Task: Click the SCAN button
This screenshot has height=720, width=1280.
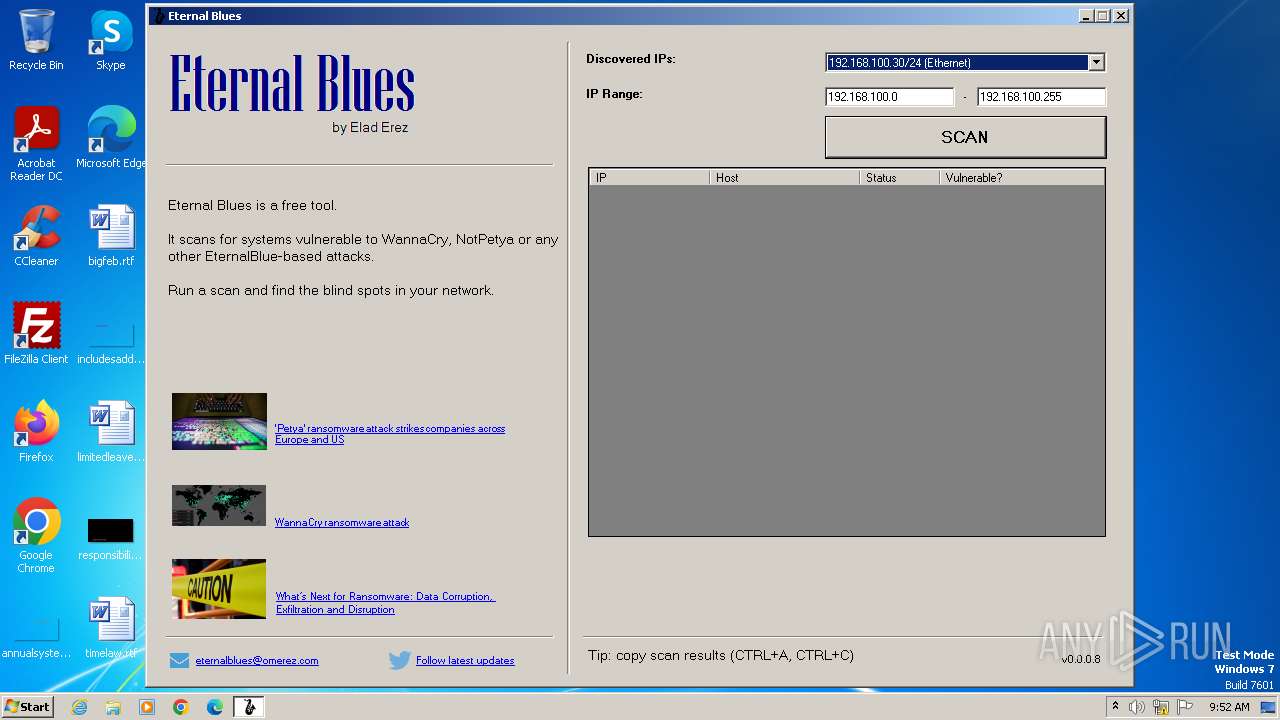Action: tap(965, 137)
